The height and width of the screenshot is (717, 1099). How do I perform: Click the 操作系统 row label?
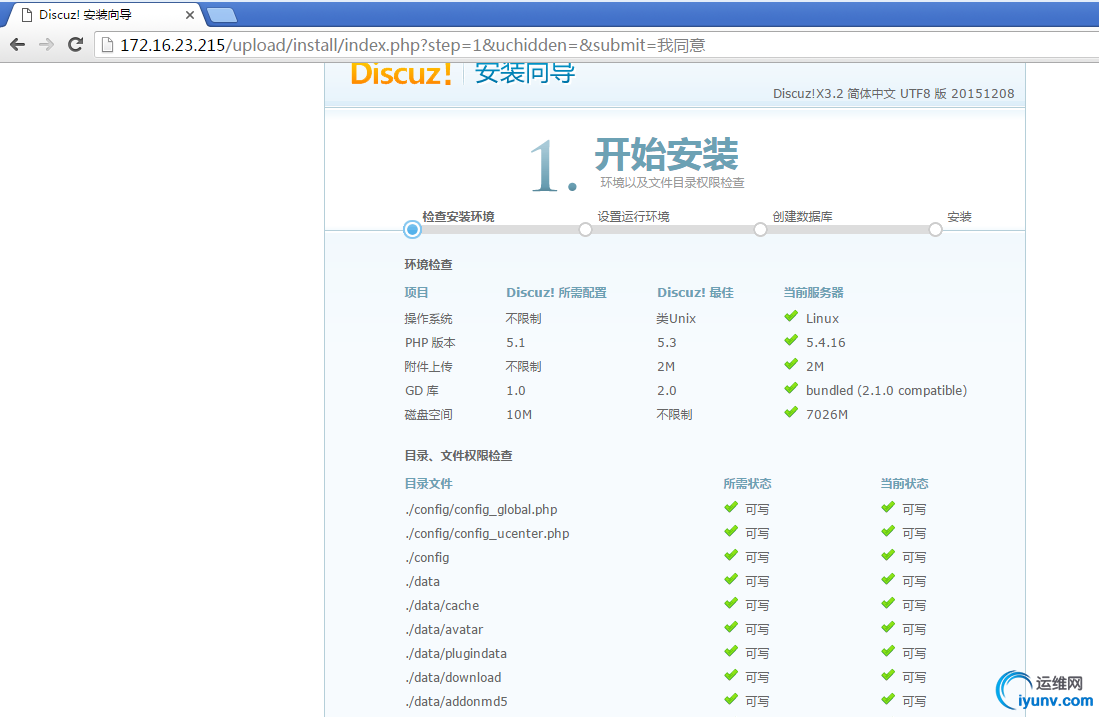point(428,319)
